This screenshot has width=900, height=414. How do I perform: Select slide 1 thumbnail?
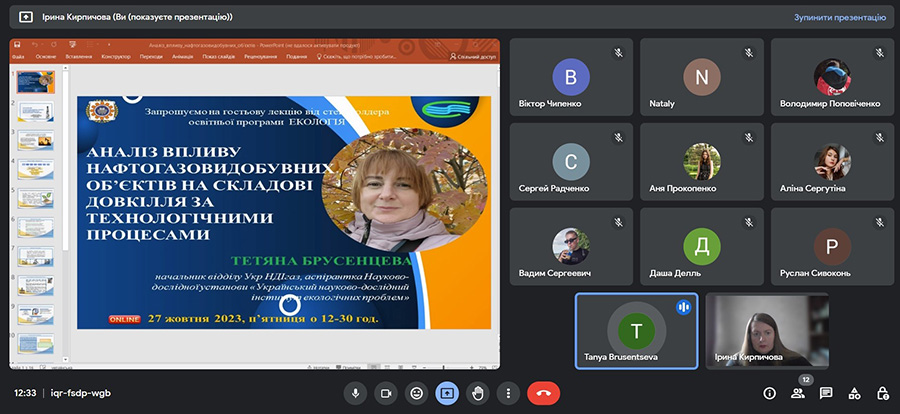[36, 82]
